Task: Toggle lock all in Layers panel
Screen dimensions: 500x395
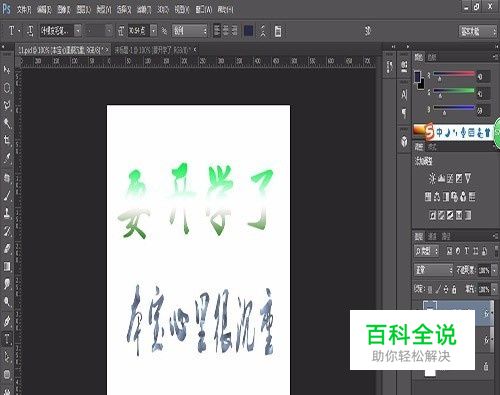Action: pyautogui.click(x=454, y=289)
